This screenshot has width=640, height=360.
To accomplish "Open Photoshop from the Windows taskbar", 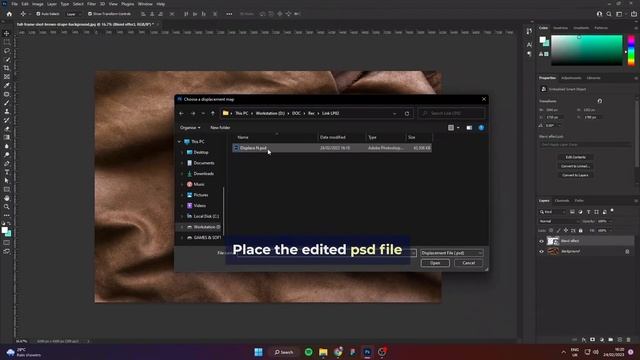I will [367, 352].
